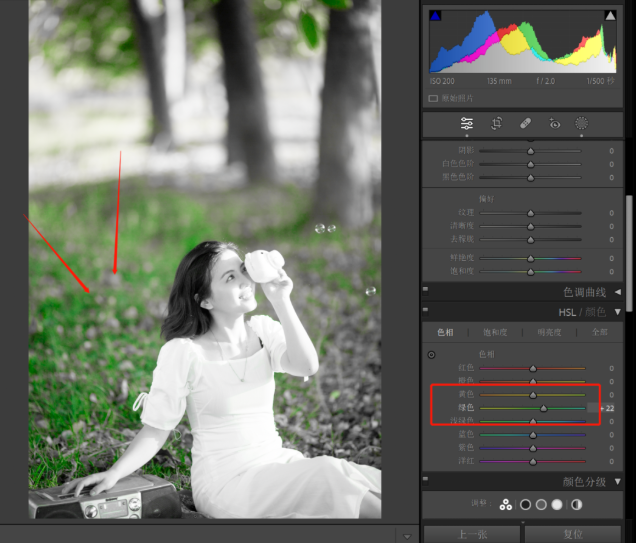Click the f / 2.0 aperture readout

point(546,81)
